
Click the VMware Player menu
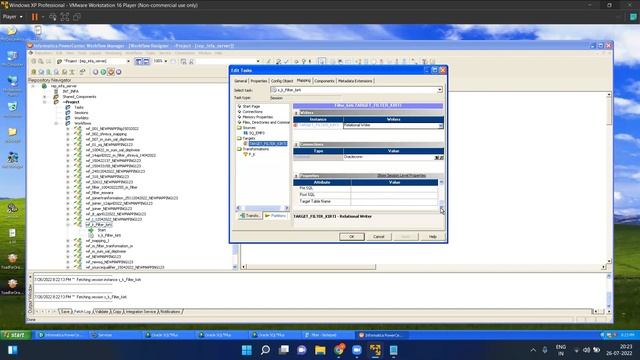pos(12,17)
